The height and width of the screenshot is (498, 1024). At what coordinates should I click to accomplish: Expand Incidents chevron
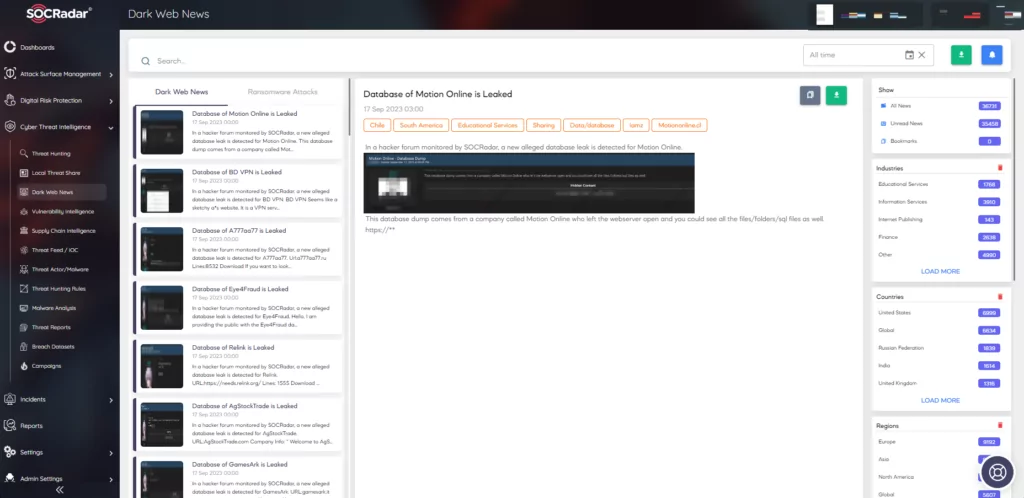(111, 399)
